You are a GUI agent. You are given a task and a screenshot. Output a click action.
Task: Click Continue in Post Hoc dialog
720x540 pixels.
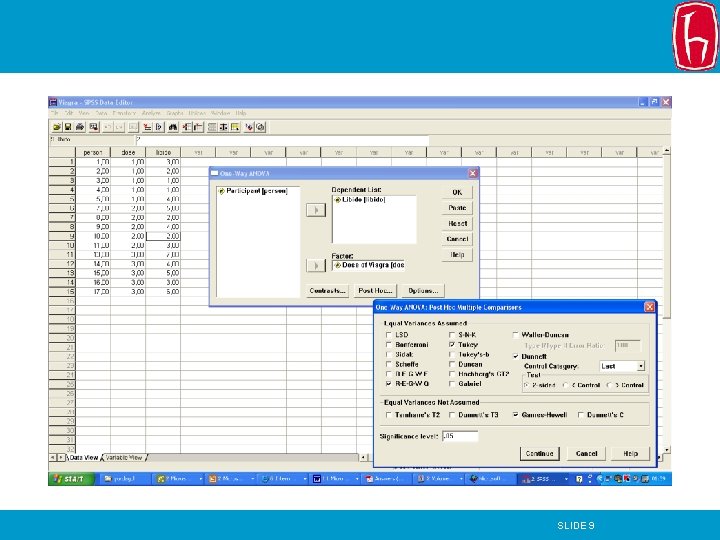(x=540, y=454)
